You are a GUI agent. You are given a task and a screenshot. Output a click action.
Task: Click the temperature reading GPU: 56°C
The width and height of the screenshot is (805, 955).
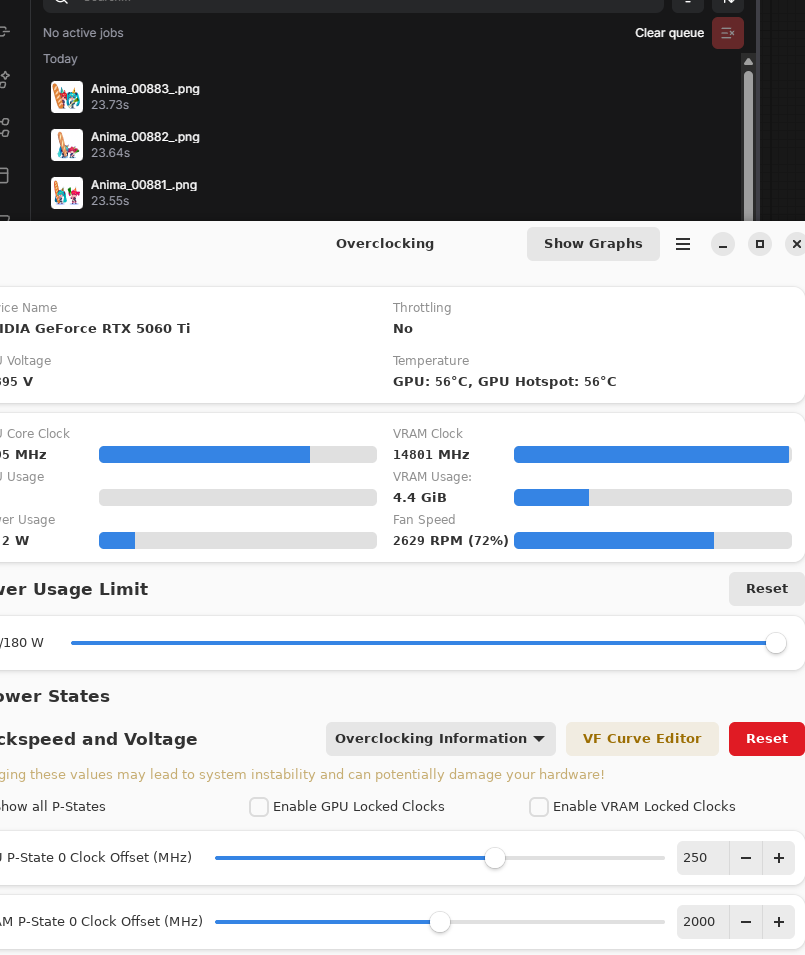click(x=431, y=382)
